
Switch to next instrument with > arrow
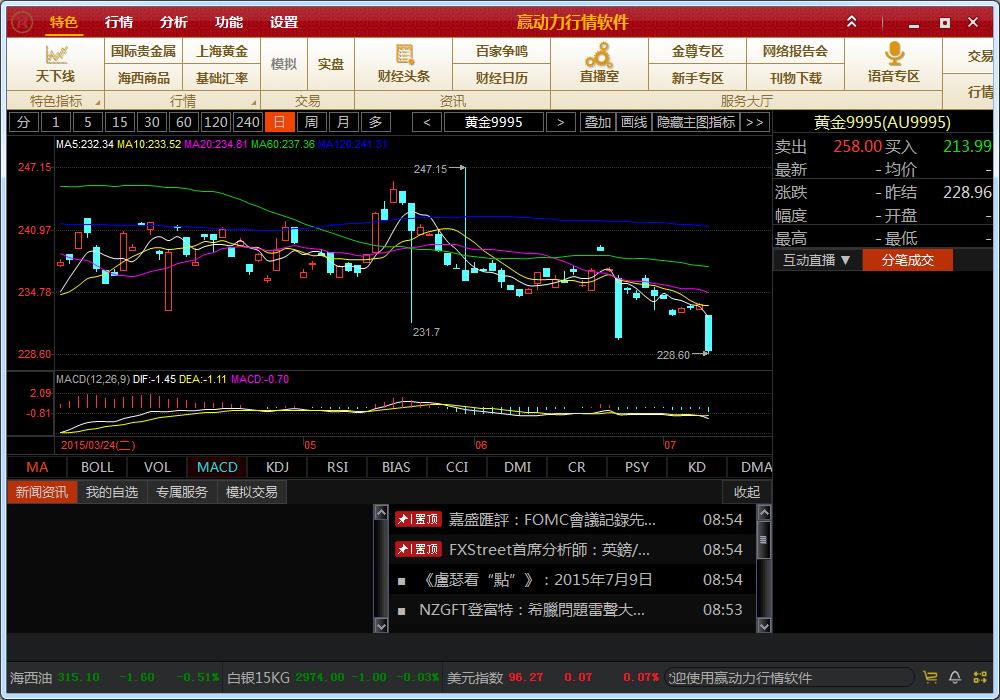point(560,122)
